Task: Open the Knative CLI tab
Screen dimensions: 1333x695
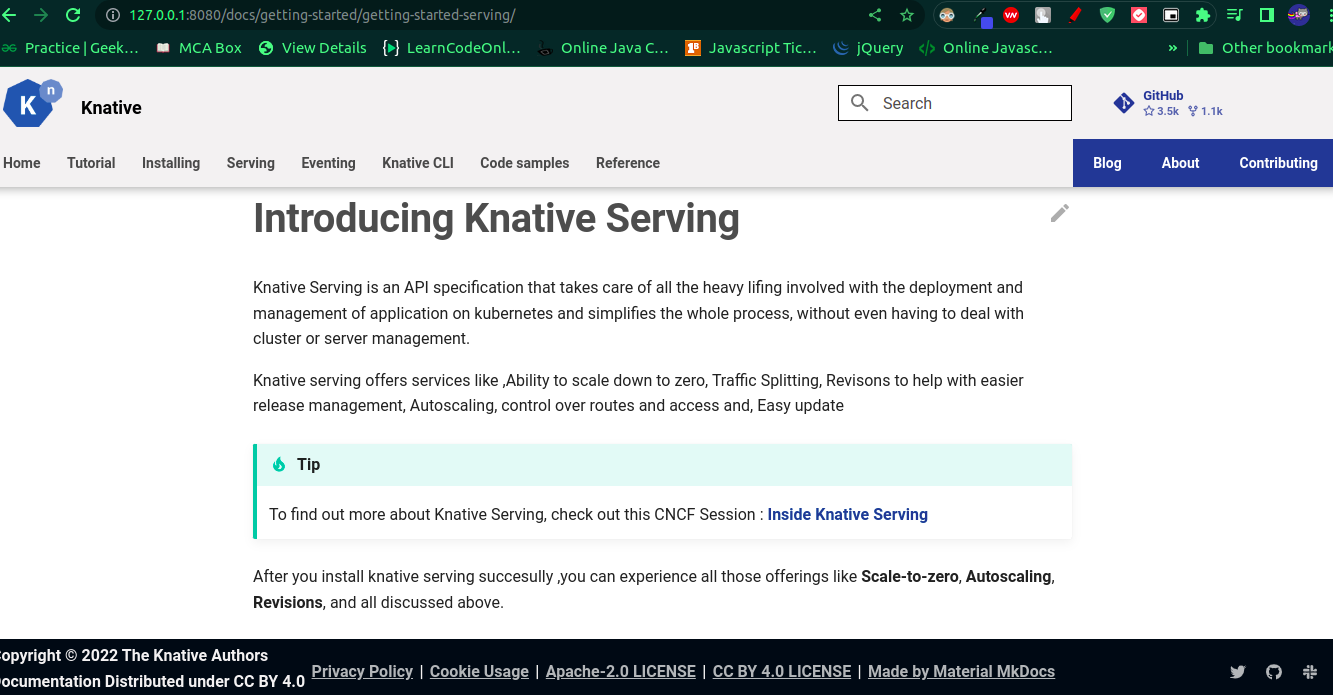Action: pyautogui.click(x=418, y=163)
